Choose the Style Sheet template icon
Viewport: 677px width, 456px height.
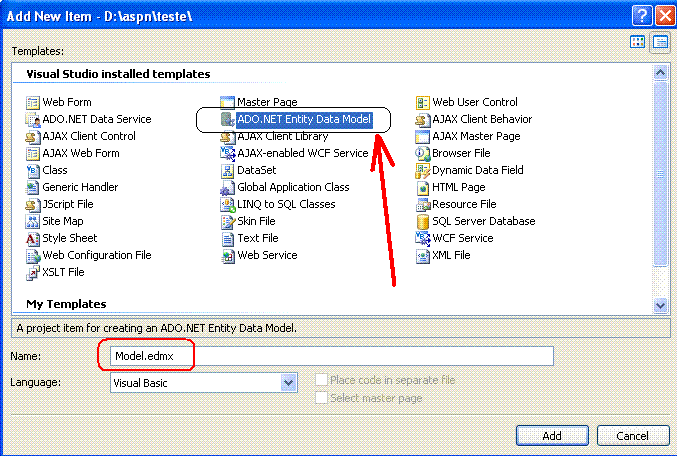[33, 239]
